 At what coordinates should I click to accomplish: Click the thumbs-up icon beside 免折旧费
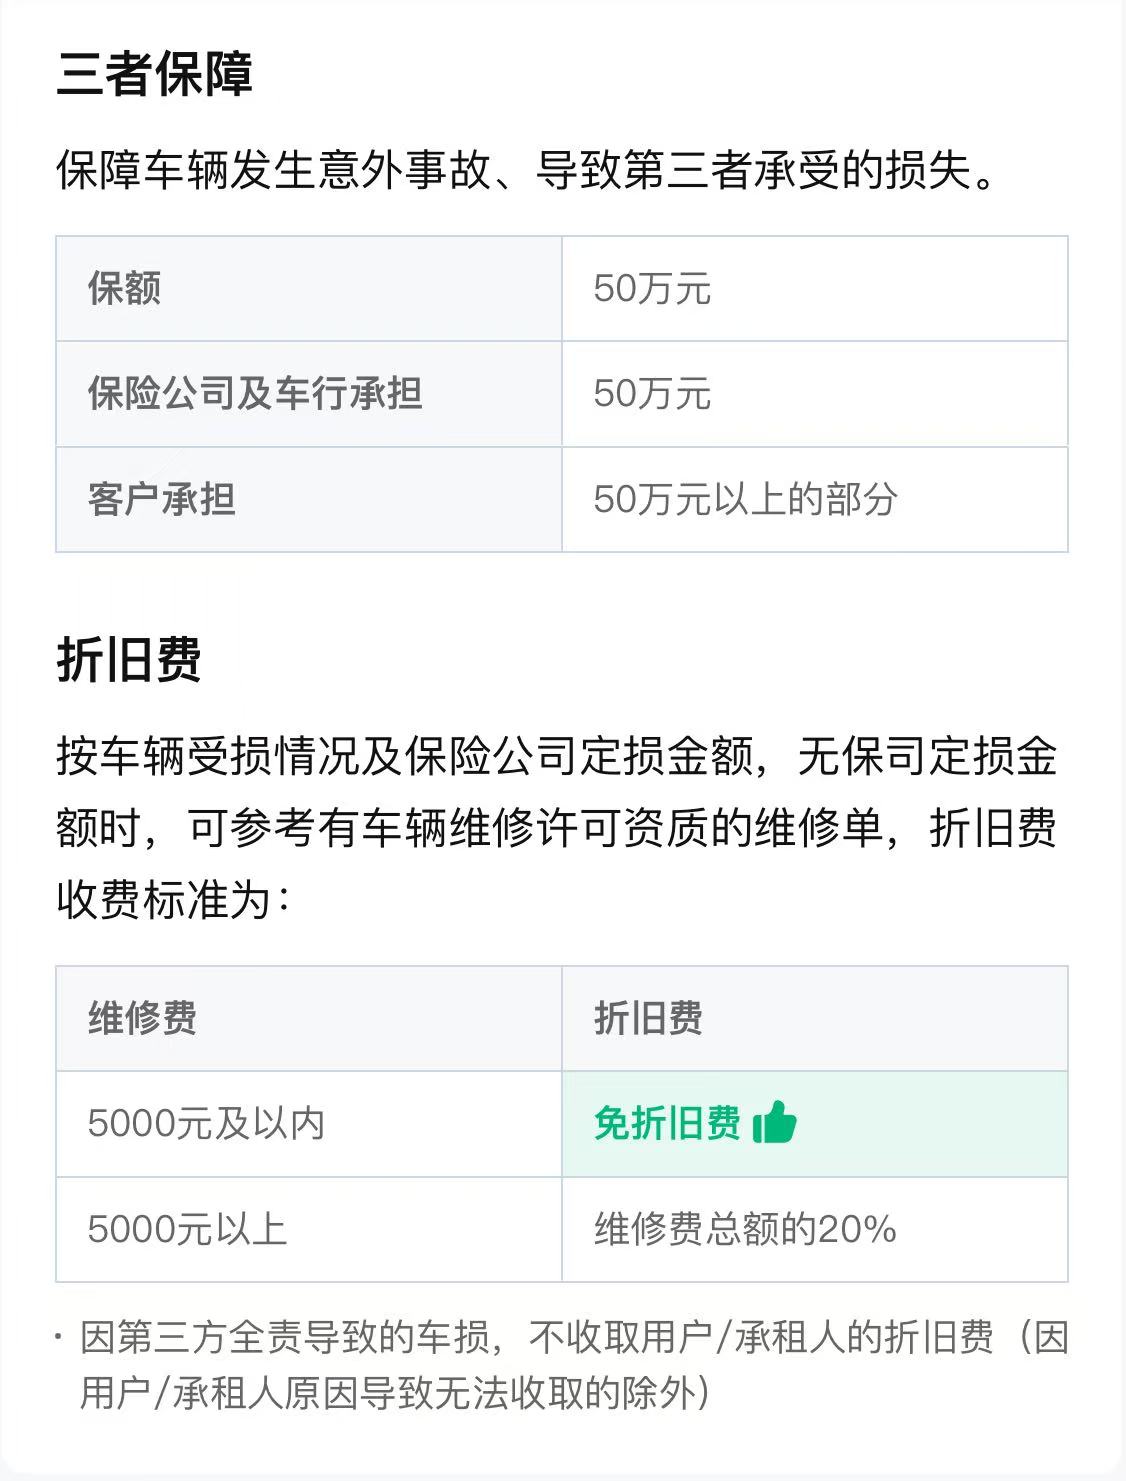(775, 1123)
